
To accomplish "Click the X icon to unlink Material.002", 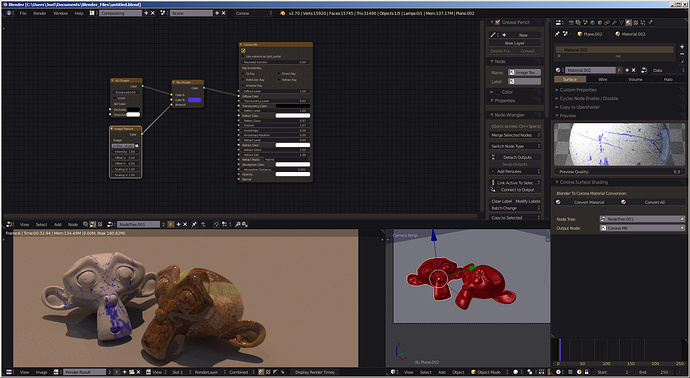I will coord(633,70).
